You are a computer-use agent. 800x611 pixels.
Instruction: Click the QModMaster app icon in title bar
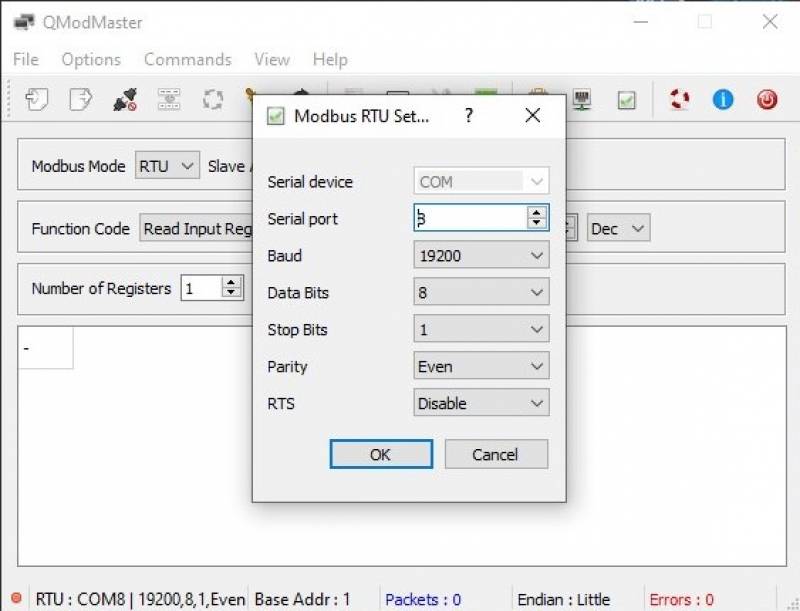23,22
